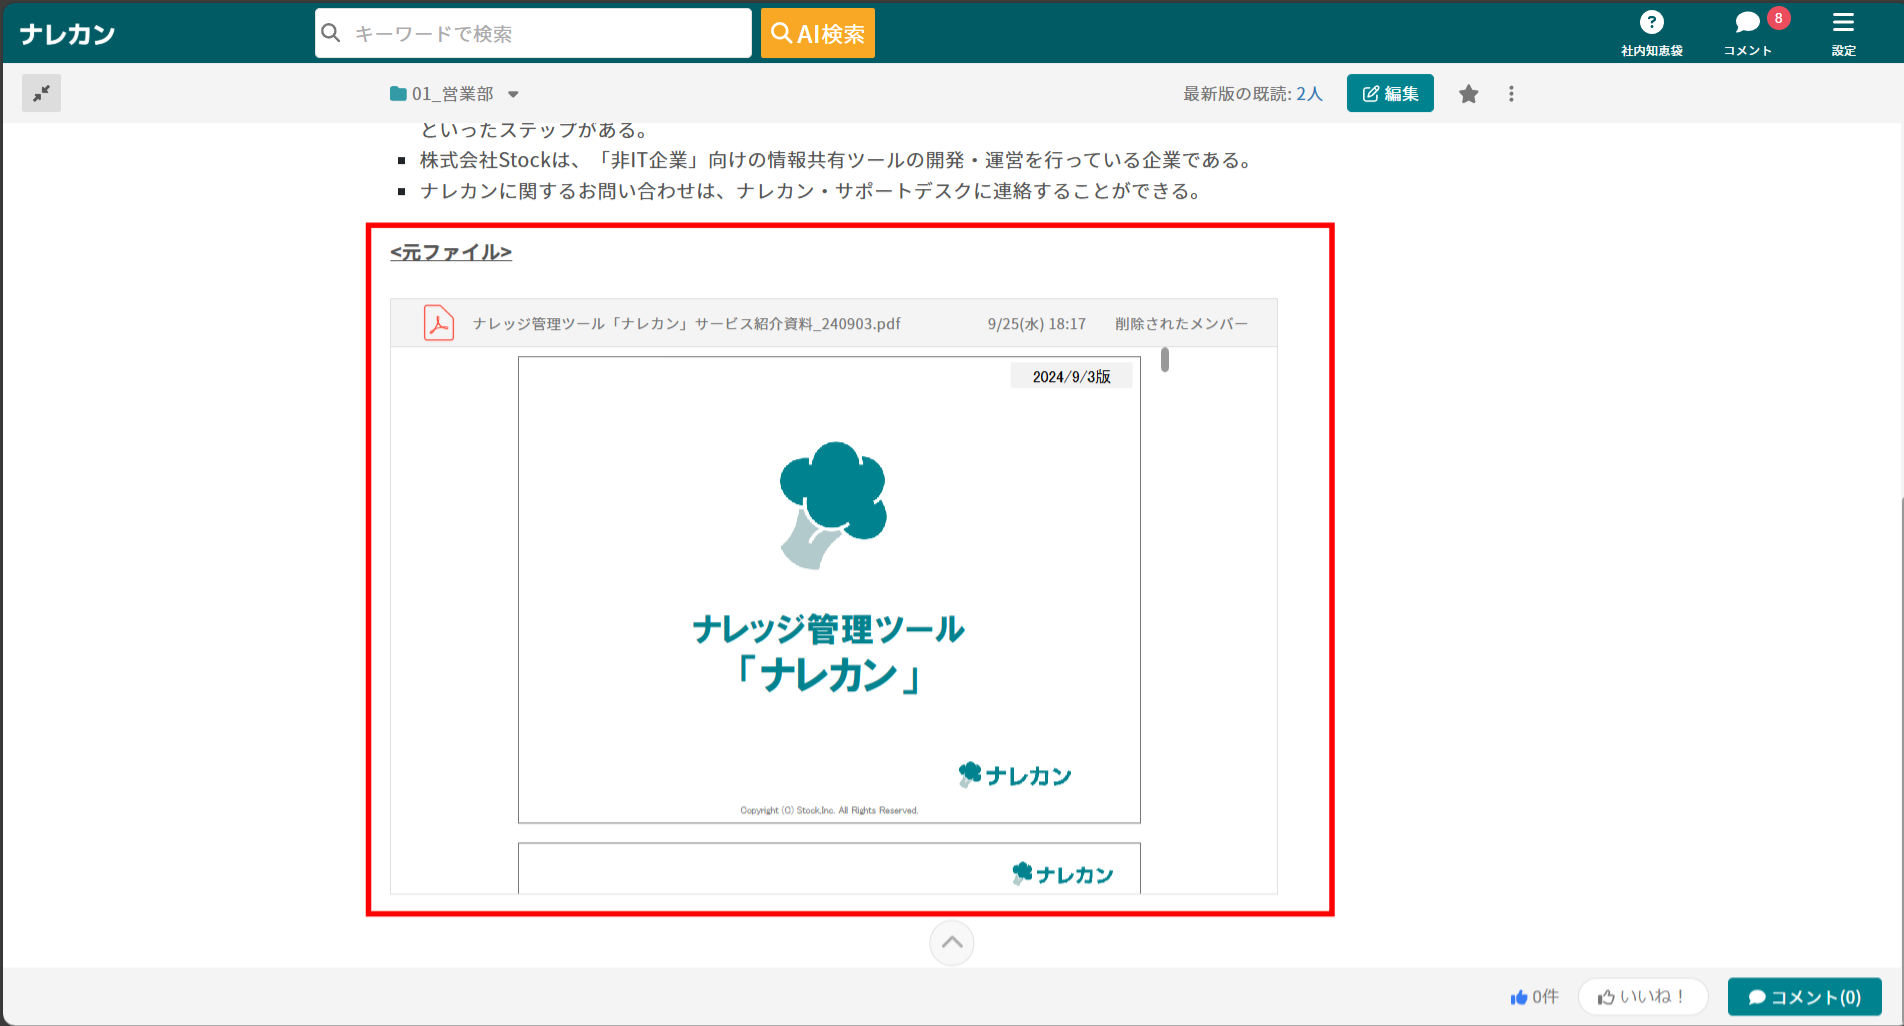Open the <元ファイル> link
Viewport: 1904px width, 1026px height.
[449, 252]
